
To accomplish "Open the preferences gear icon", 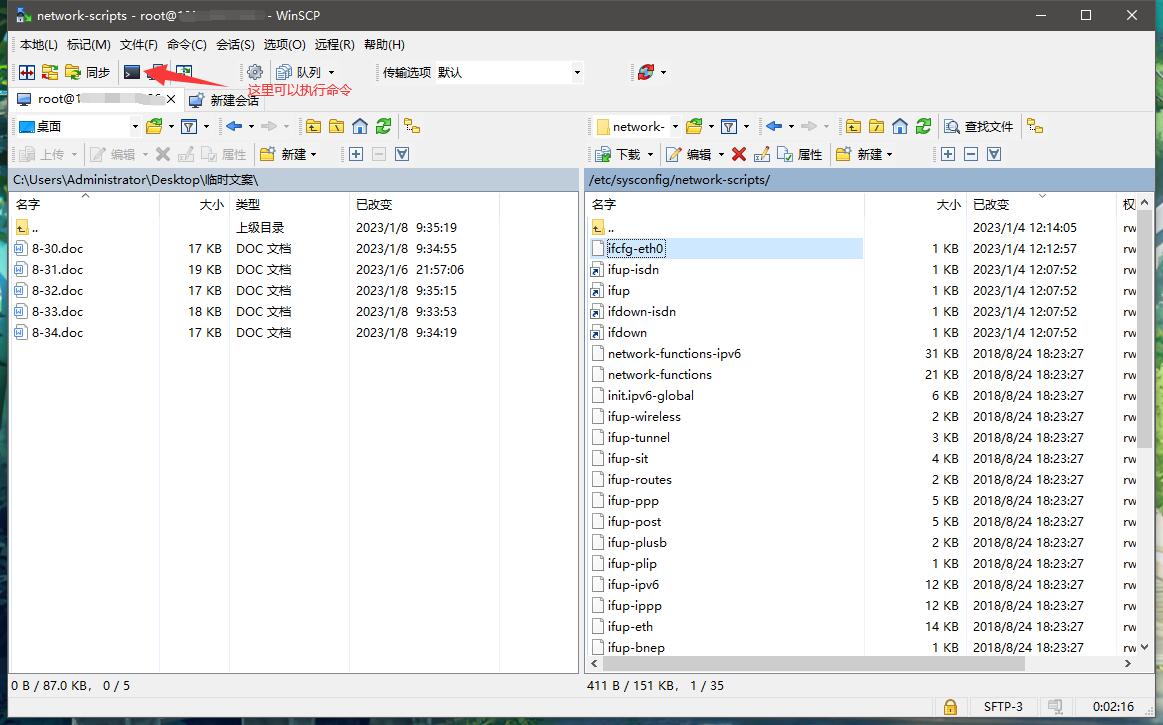I will [255, 72].
